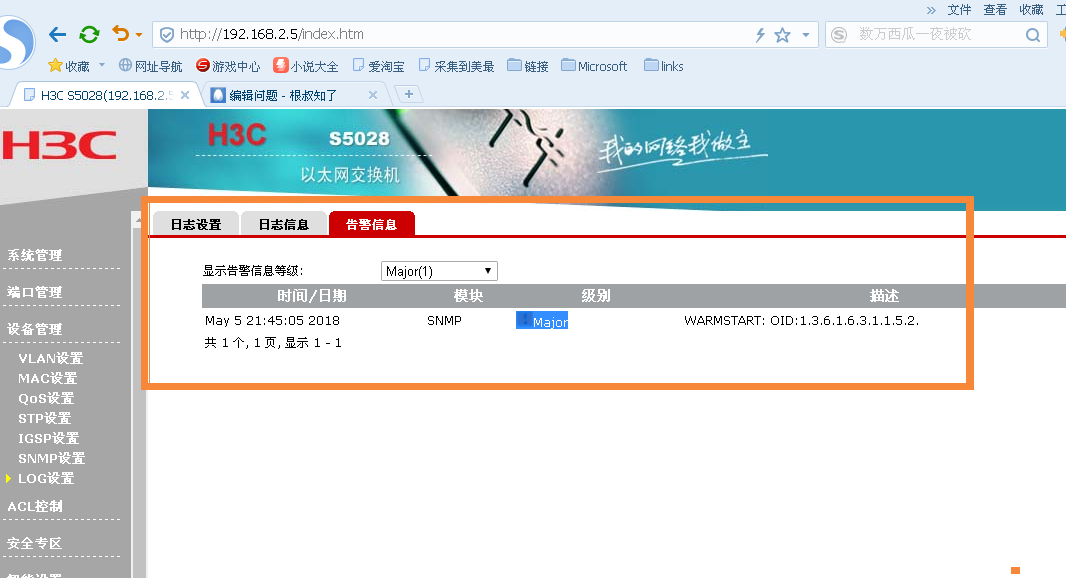Screen dimensions: 1066x578
Task: Click the WARMSTART OID description cell
Action: pos(802,320)
